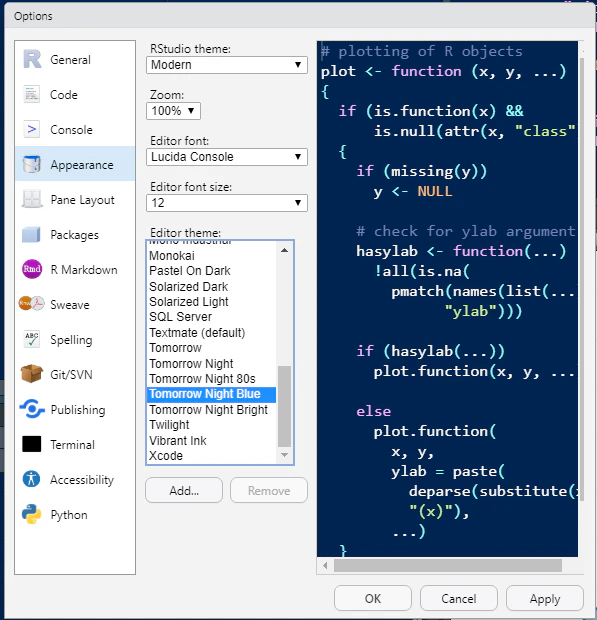This screenshot has width=597, height=620.
Task: Choose Solarized Dark editor theme
Action: pyautogui.click(x=188, y=286)
